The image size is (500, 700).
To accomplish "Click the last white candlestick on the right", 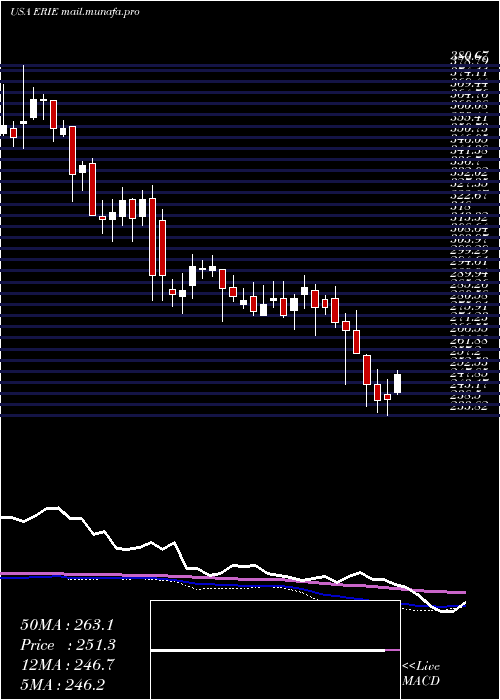I will point(397,383).
